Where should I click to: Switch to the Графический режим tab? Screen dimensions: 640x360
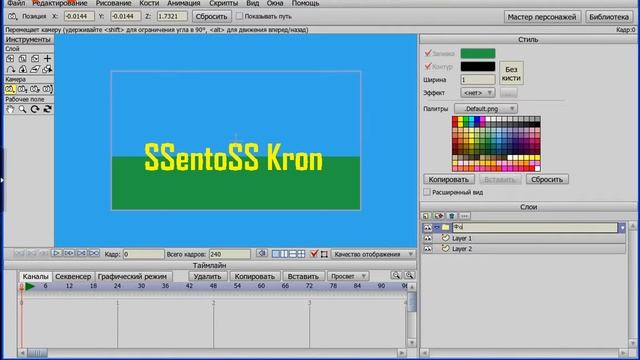coord(132,276)
